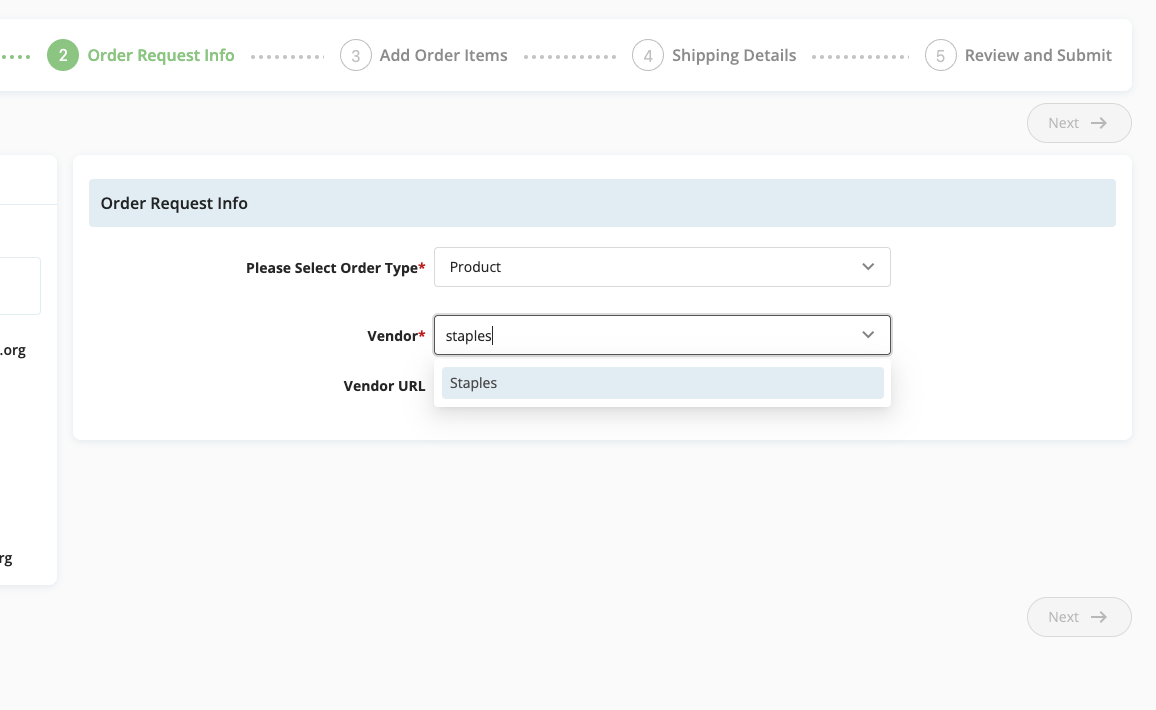
Task: Click the step 5 circle icon
Action: tap(941, 55)
